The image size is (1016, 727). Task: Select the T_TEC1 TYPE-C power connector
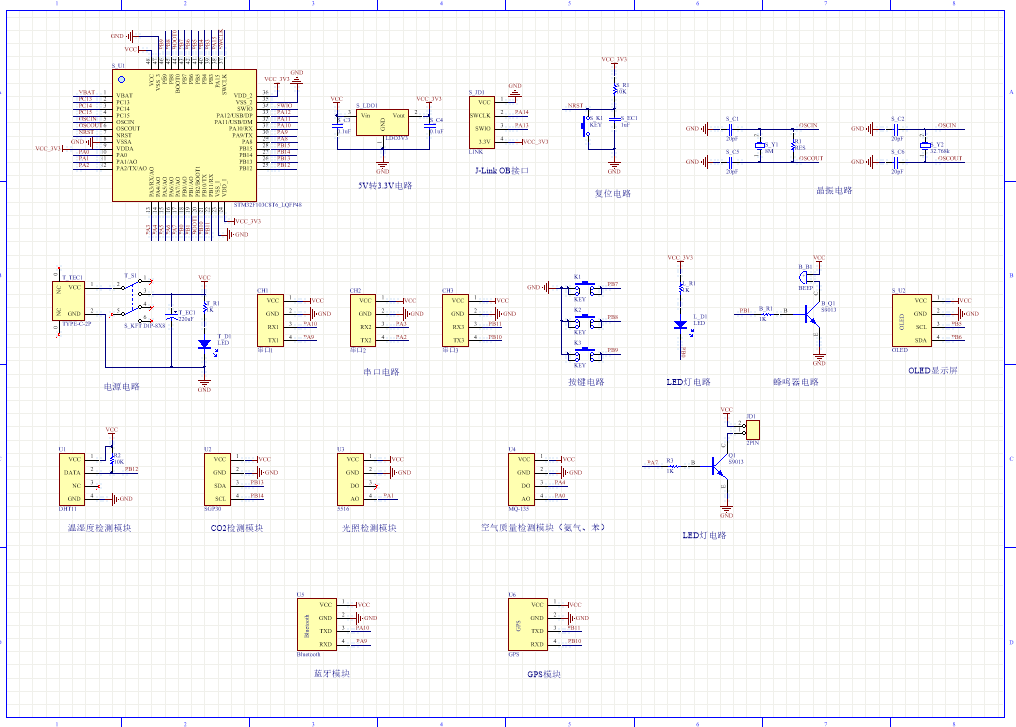click(69, 300)
